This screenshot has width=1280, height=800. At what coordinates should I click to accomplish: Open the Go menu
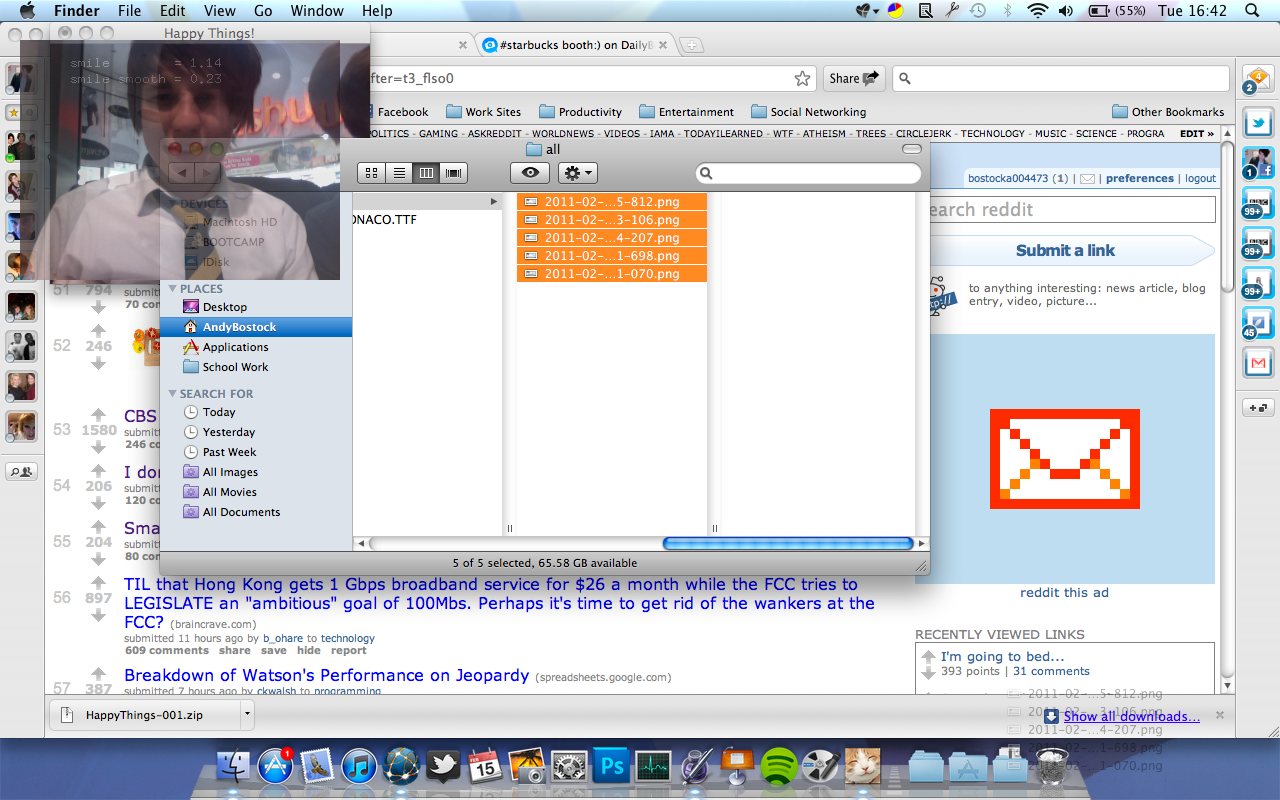click(263, 11)
